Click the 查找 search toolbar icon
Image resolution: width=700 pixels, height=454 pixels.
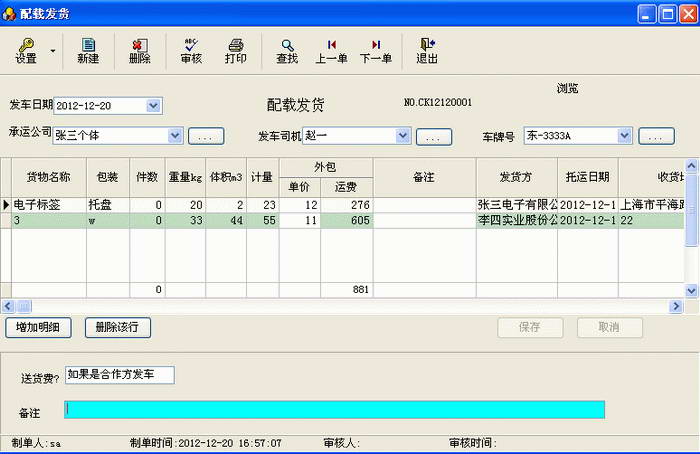[x=287, y=51]
